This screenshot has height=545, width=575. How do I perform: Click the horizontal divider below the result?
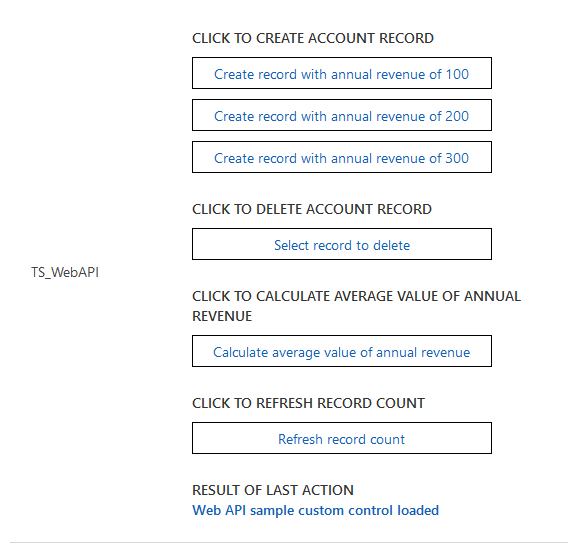(x=289, y=542)
